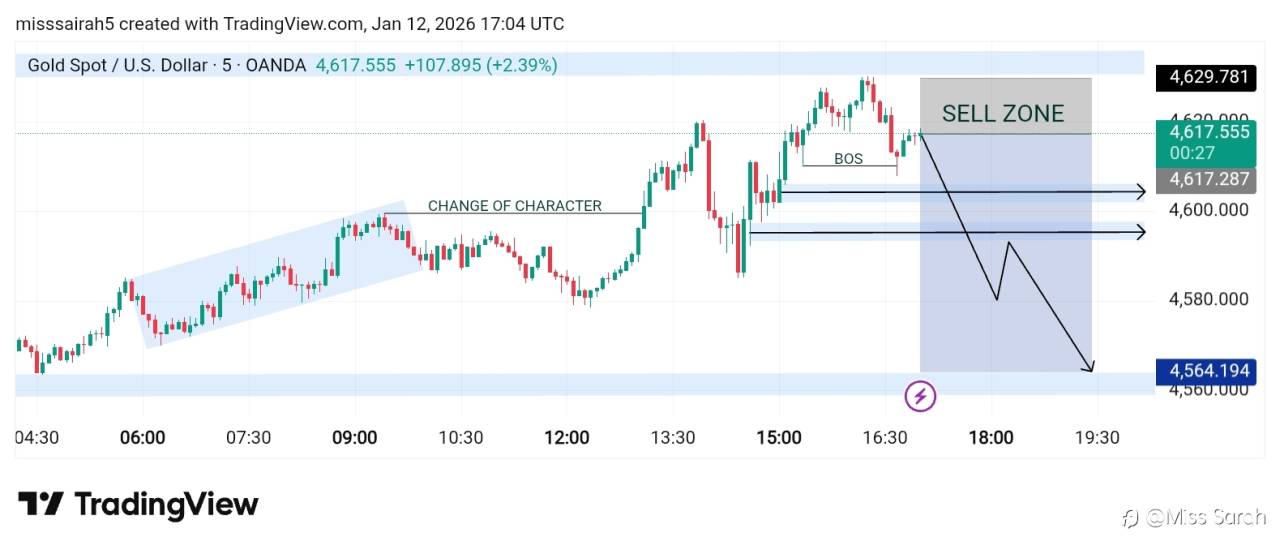Click the 4,629.781 price label
1280x550 pixels.
pyautogui.click(x=1205, y=77)
